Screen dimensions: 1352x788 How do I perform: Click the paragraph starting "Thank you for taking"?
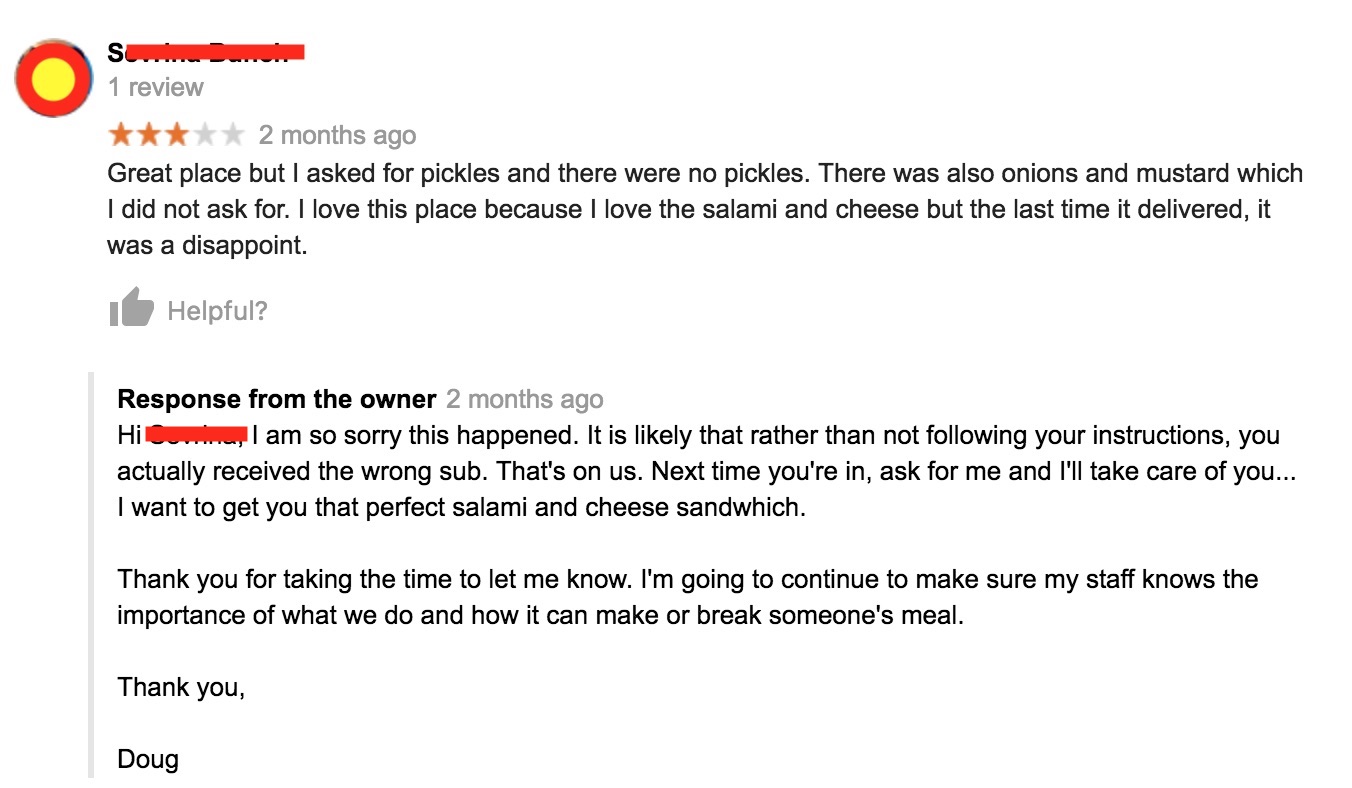687,597
